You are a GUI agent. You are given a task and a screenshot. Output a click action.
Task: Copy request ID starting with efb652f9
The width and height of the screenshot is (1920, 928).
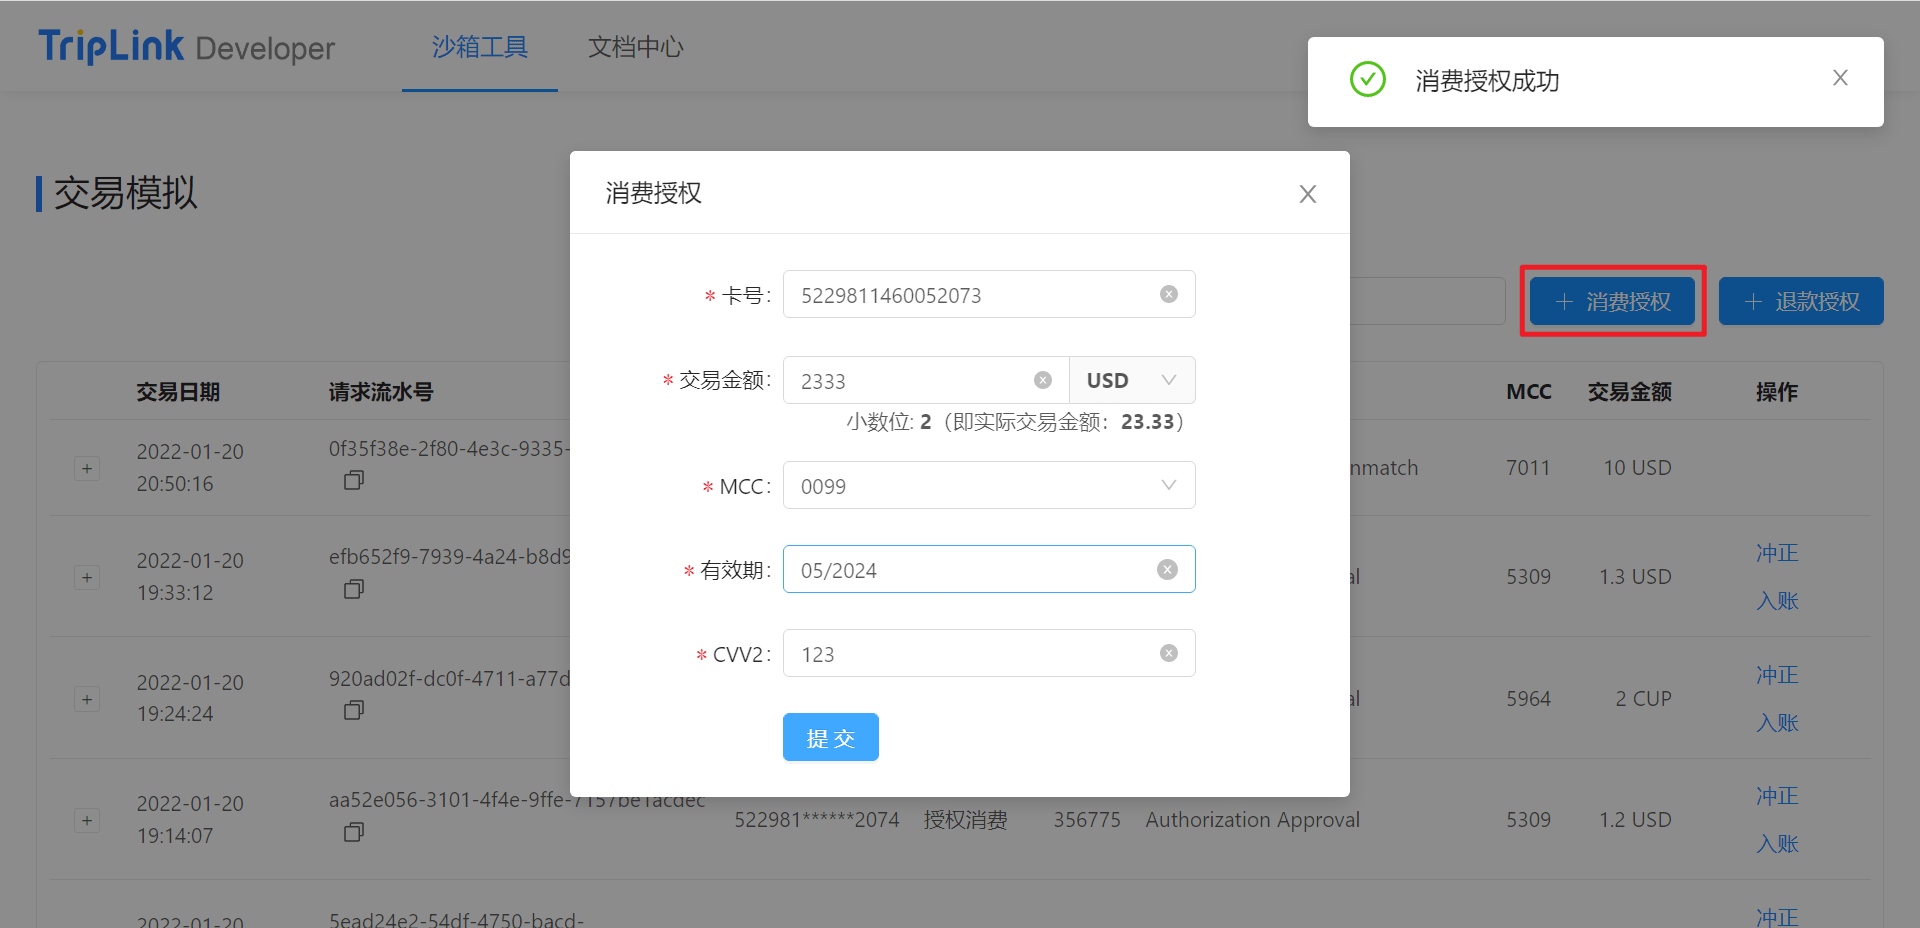tap(353, 589)
